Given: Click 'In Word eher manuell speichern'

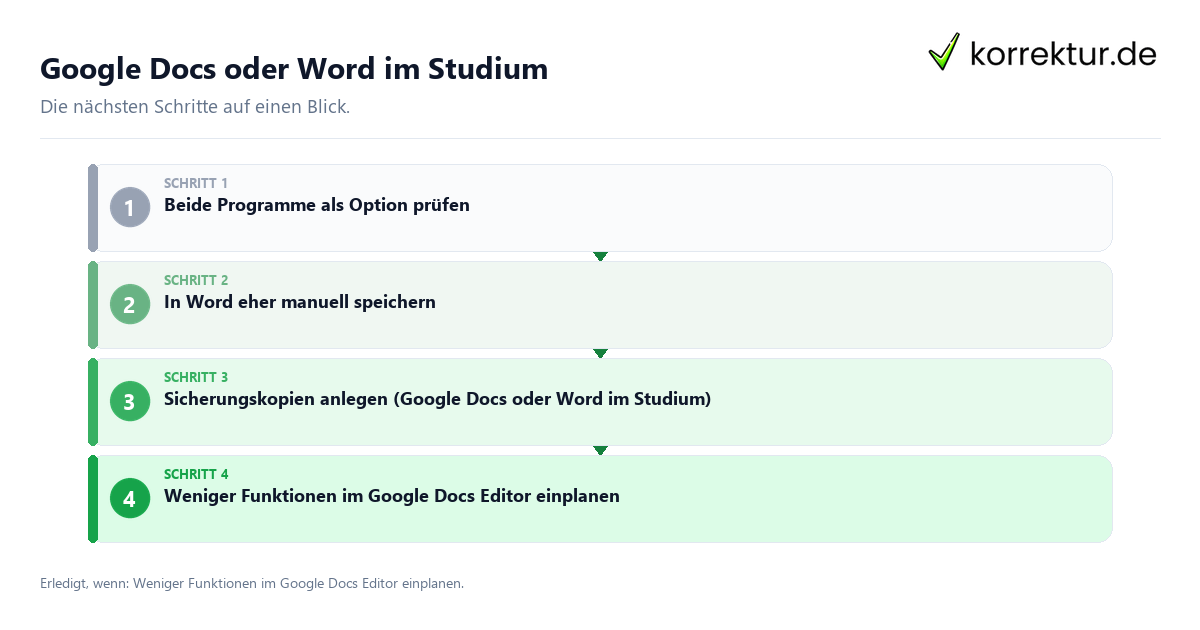Looking at the screenshot, I should tap(300, 302).
